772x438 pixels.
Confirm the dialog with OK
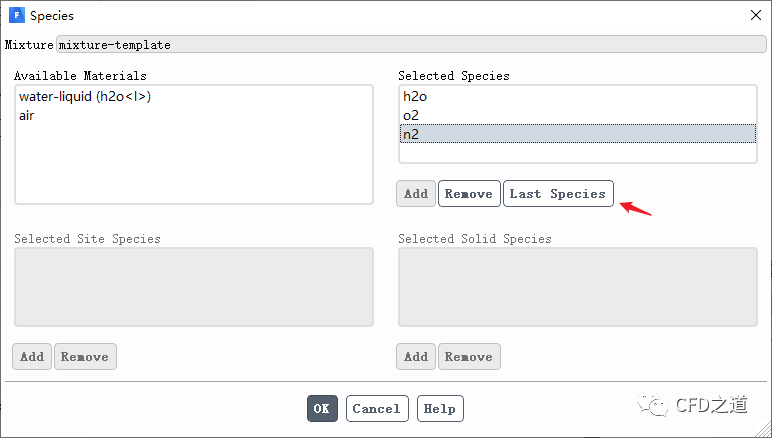point(321,408)
